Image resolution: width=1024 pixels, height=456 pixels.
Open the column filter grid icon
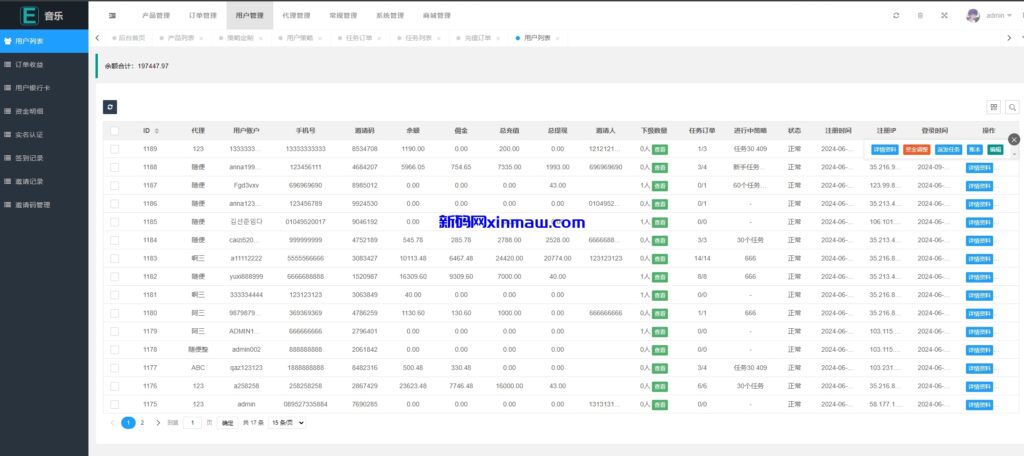pyautogui.click(x=993, y=107)
